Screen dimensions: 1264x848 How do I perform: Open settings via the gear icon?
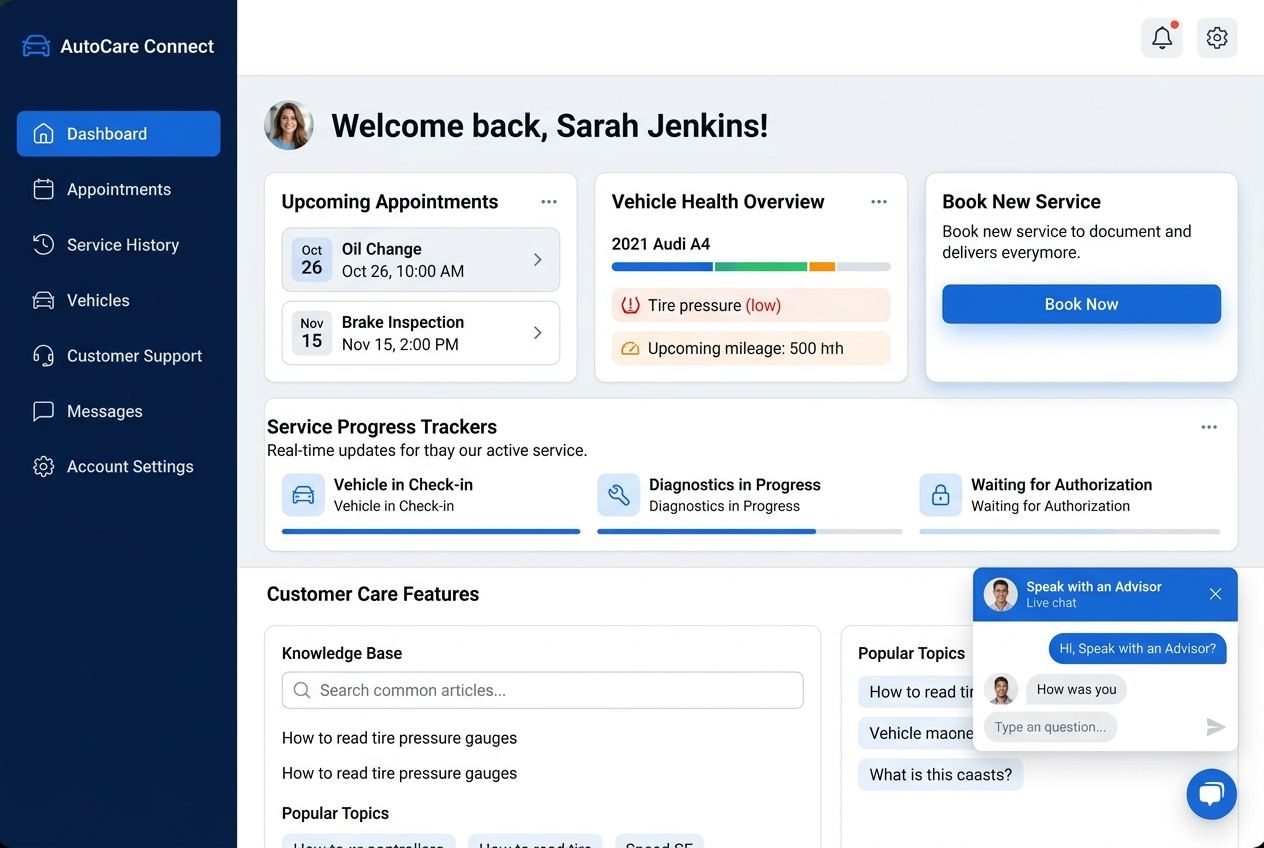[1216, 38]
